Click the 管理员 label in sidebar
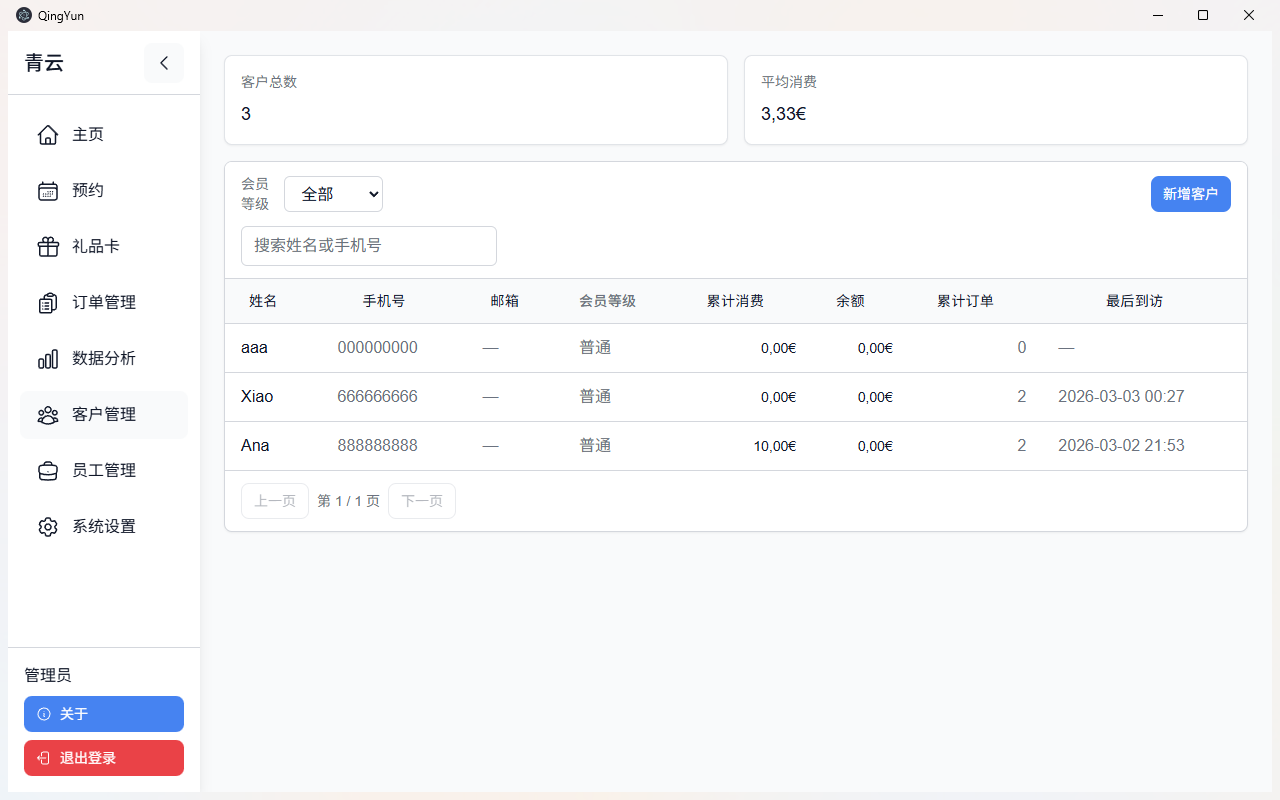The height and width of the screenshot is (800, 1280). (48, 676)
